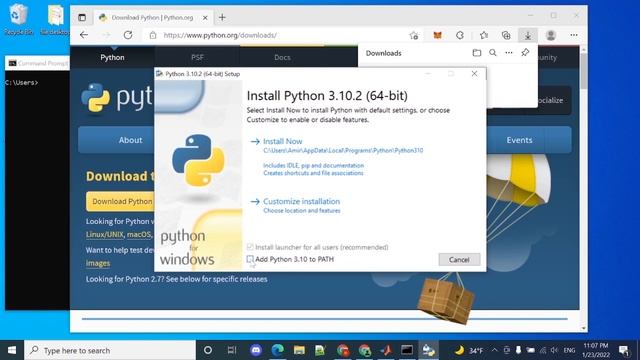Image resolution: width=640 pixels, height=360 pixels.
Task: Close the Python 3.10.2 Setup dialog
Action: coord(474,73)
